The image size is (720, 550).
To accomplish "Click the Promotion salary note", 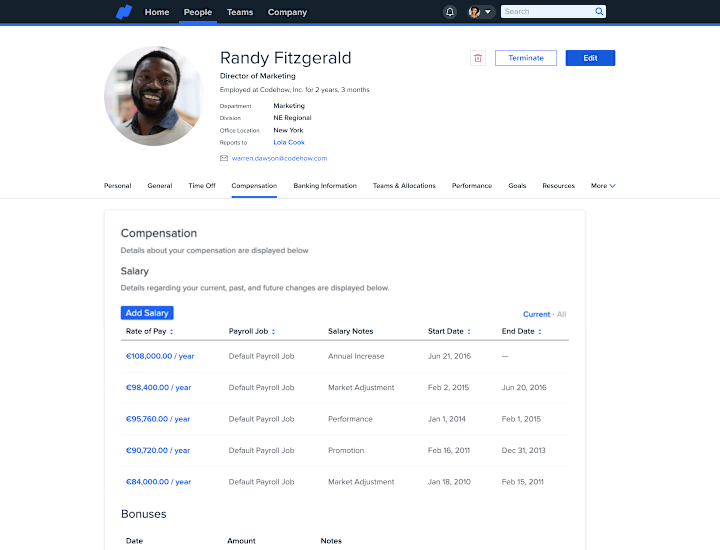I will (x=346, y=451).
